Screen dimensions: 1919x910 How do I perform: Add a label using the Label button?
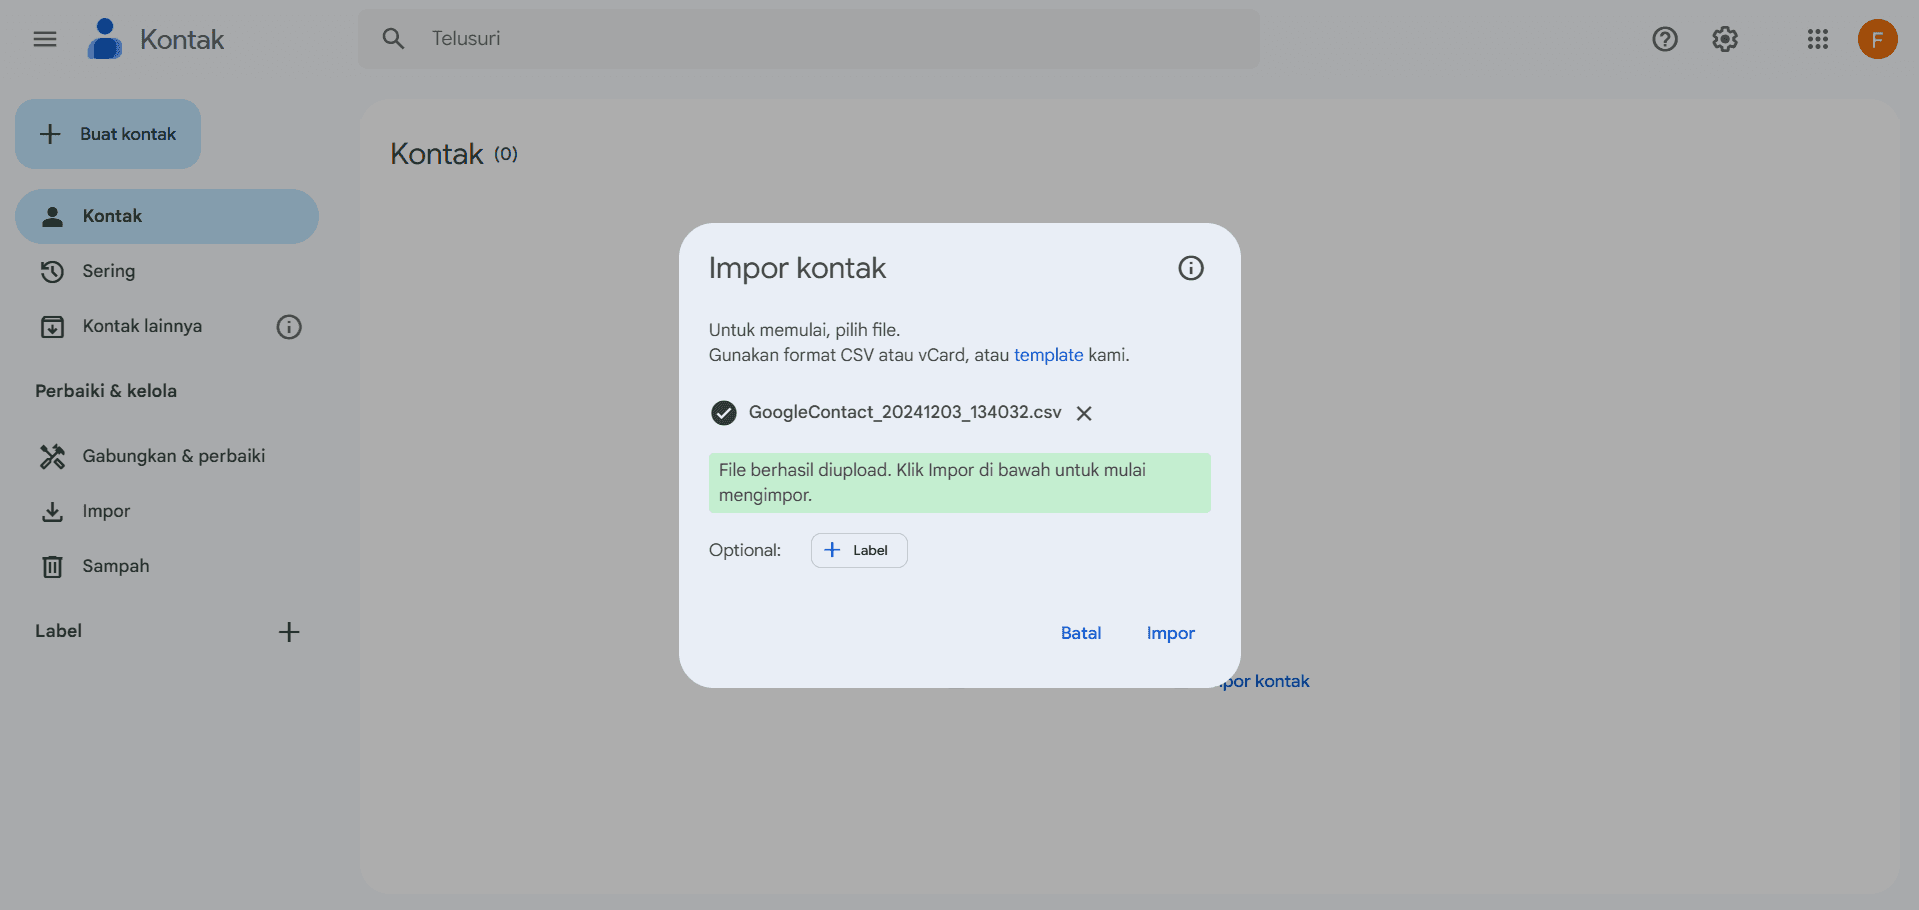tap(858, 550)
